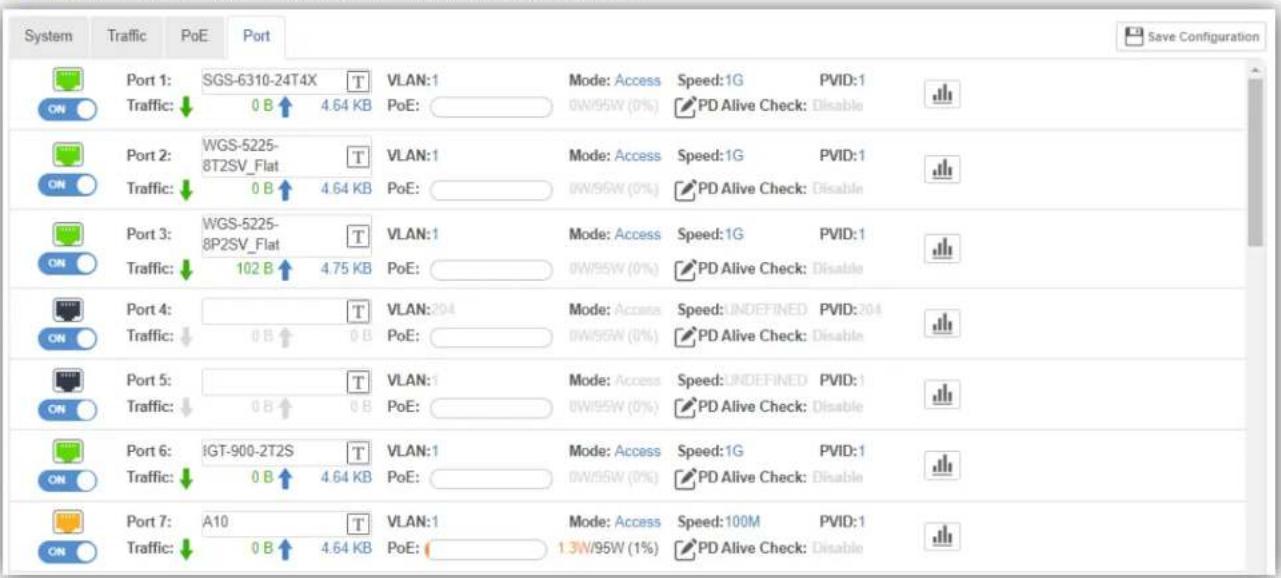The width and height of the screenshot is (1281, 578).
Task: Click the 4.75 KB upload traffic value on Port 3
Action: (x=346, y=268)
